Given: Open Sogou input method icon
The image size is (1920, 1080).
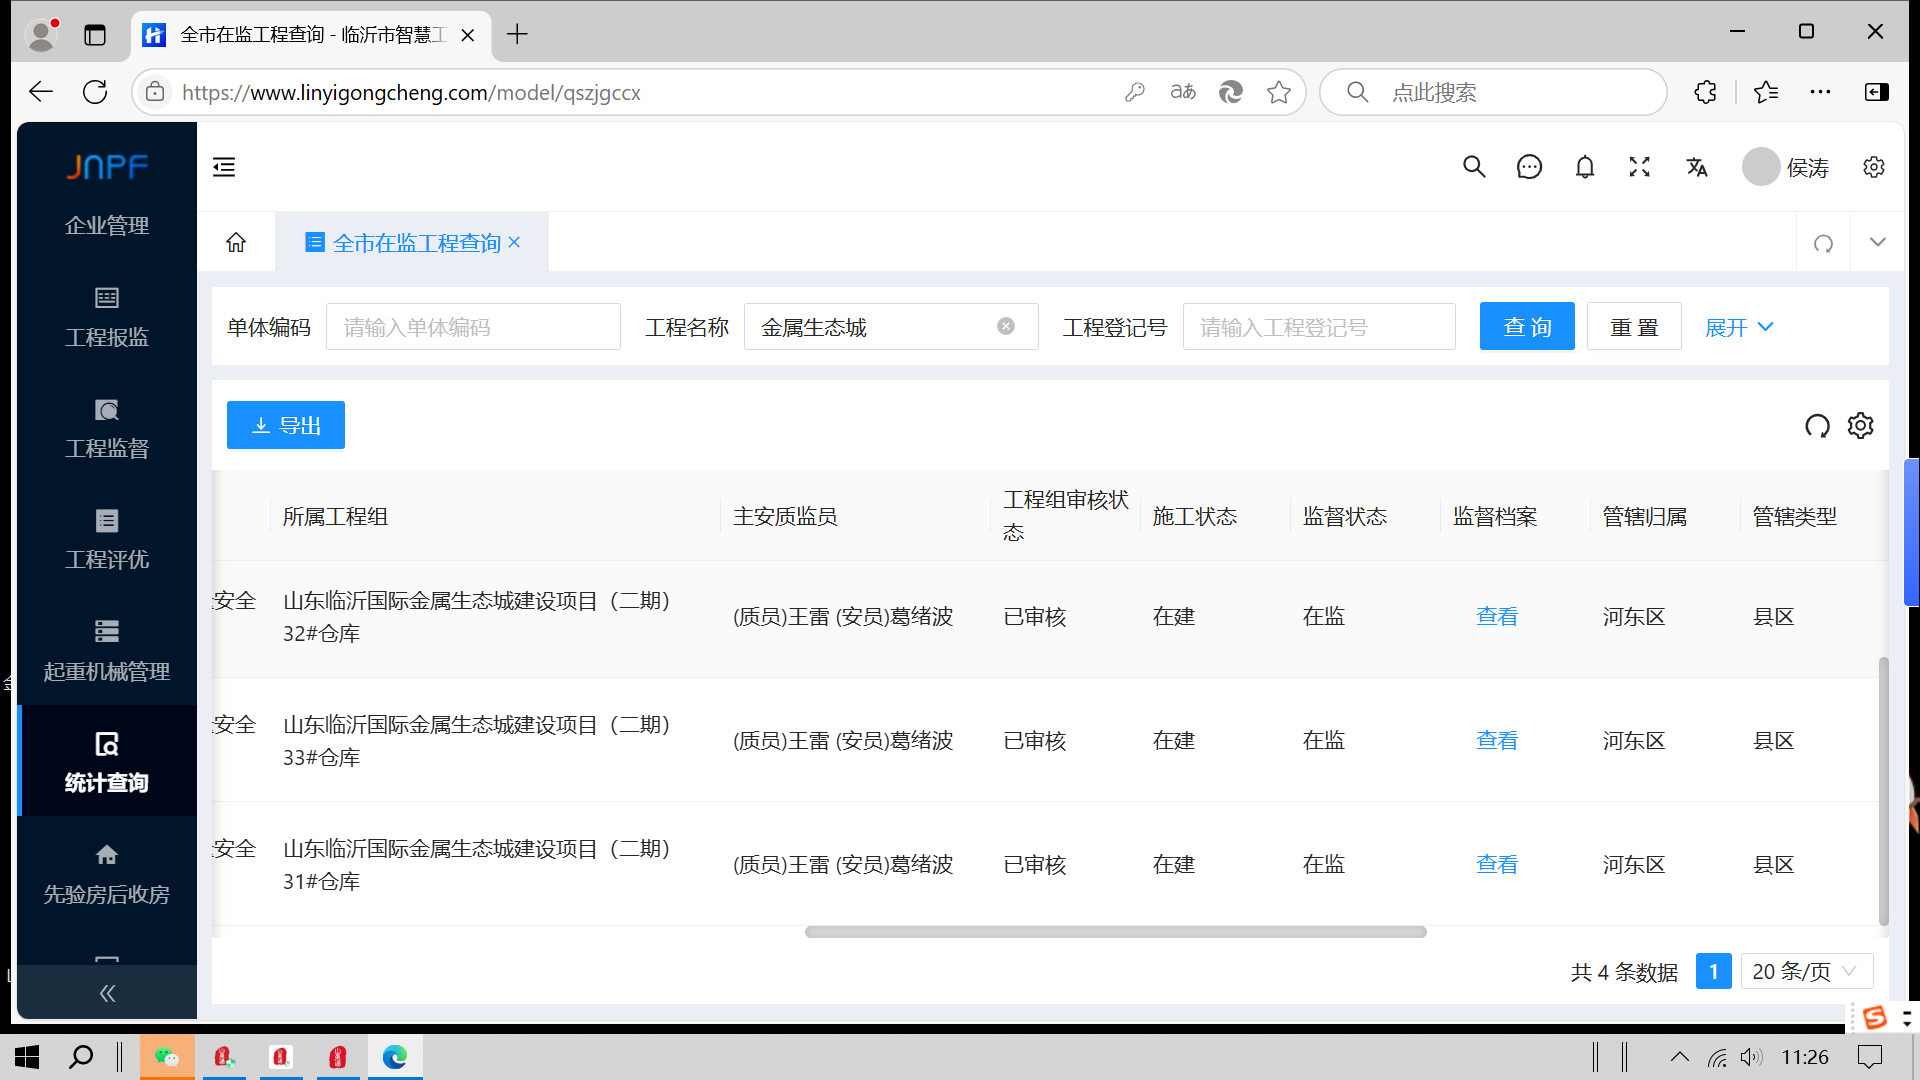Looking at the screenshot, I should tap(1875, 1017).
